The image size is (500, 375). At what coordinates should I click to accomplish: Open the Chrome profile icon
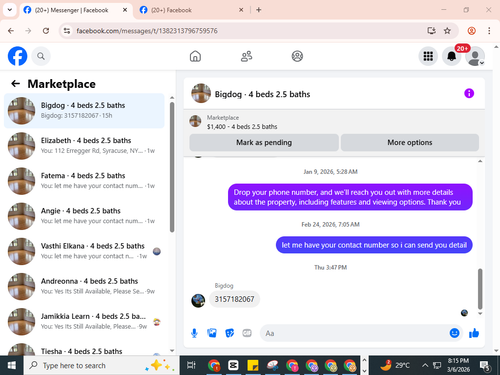click(471, 31)
